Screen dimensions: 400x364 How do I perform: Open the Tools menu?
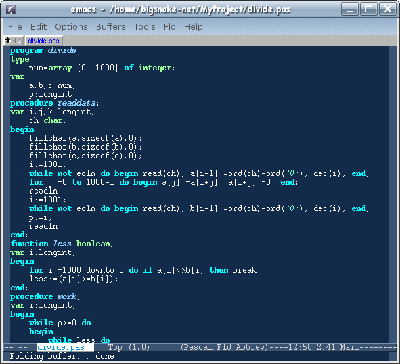click(145, 27)
